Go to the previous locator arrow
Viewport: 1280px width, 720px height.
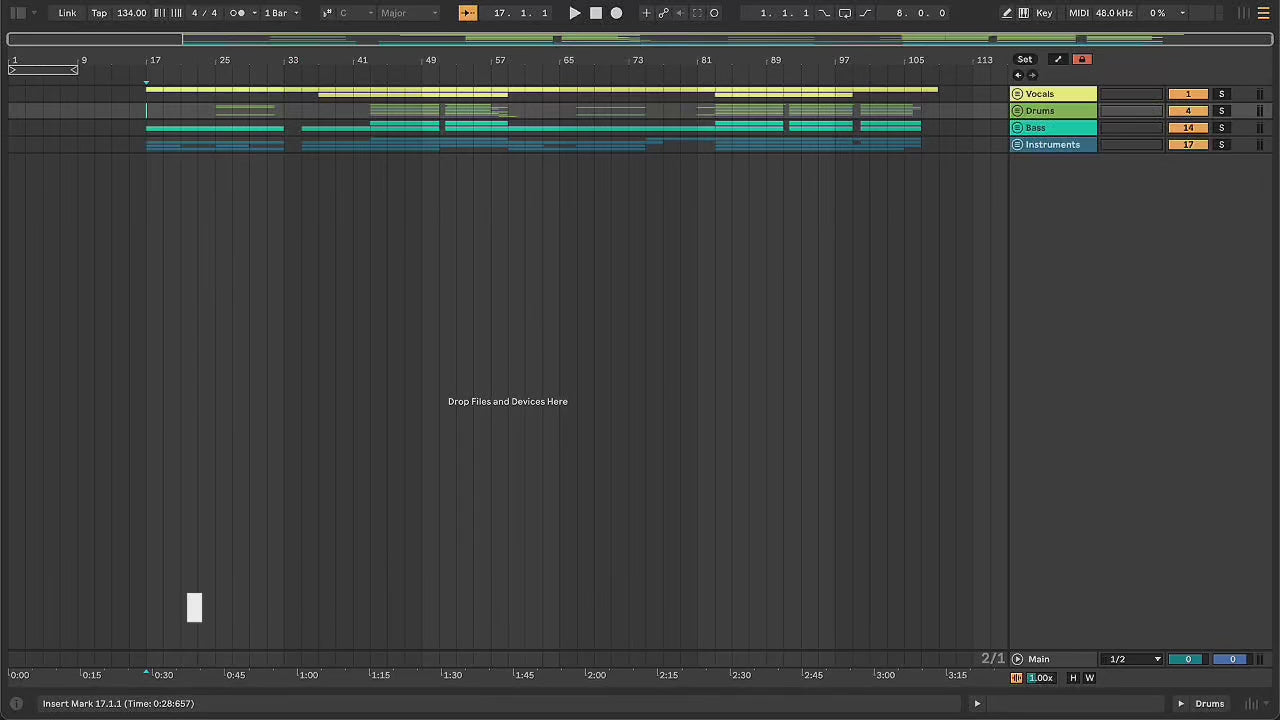(x=1018, y=76)
